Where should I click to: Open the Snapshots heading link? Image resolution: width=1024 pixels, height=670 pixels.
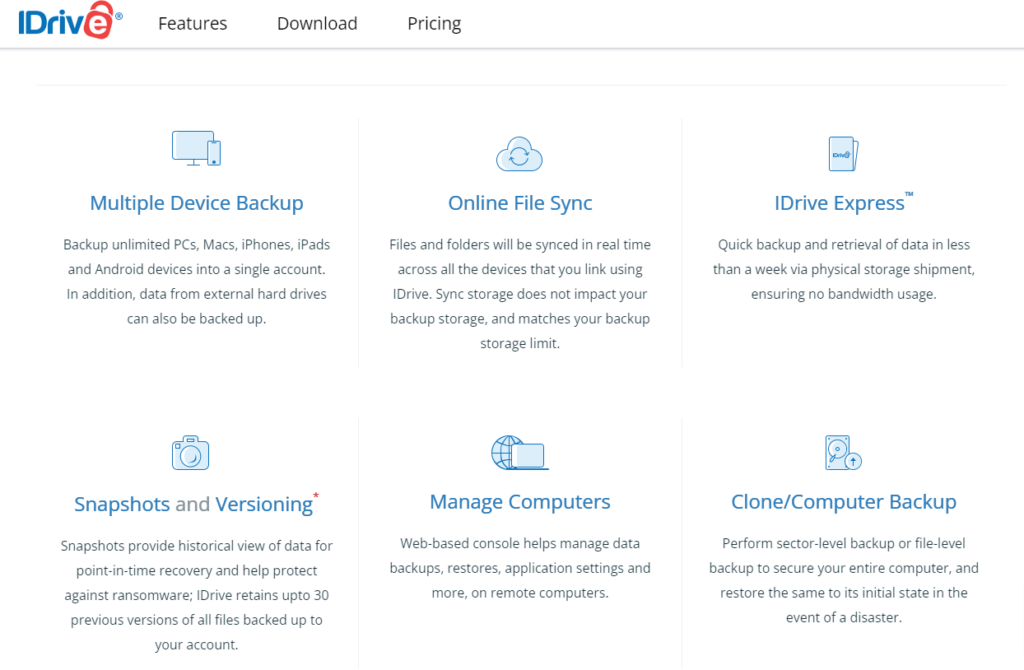tap(122, 504)
